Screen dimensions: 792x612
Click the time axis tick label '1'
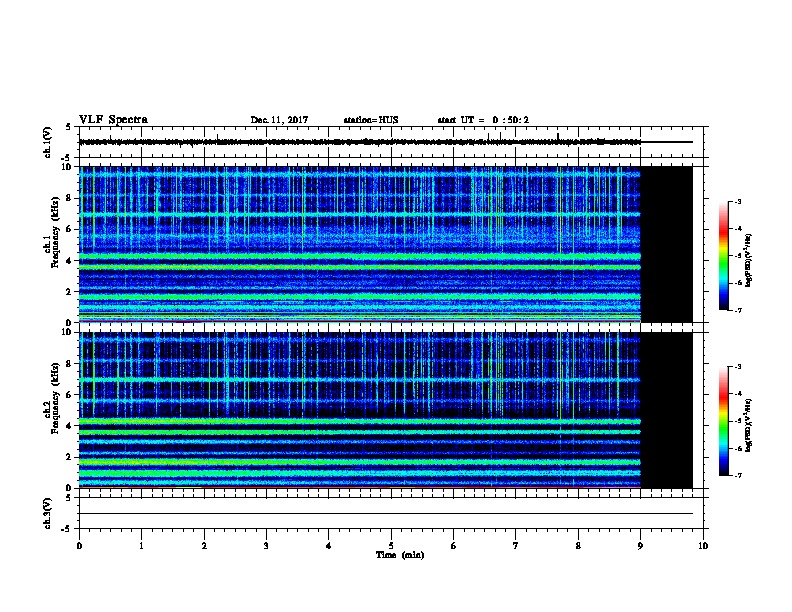click(x=141, y=546)
